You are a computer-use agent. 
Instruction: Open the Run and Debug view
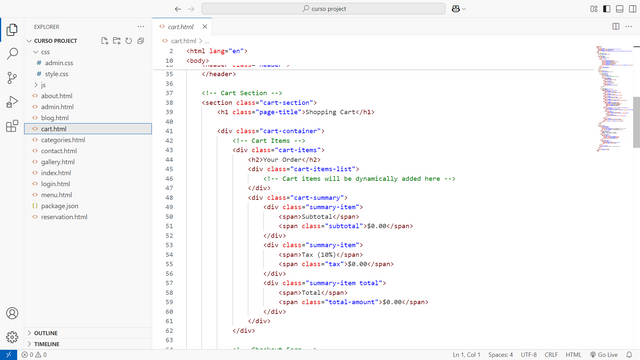coord(12,102)
